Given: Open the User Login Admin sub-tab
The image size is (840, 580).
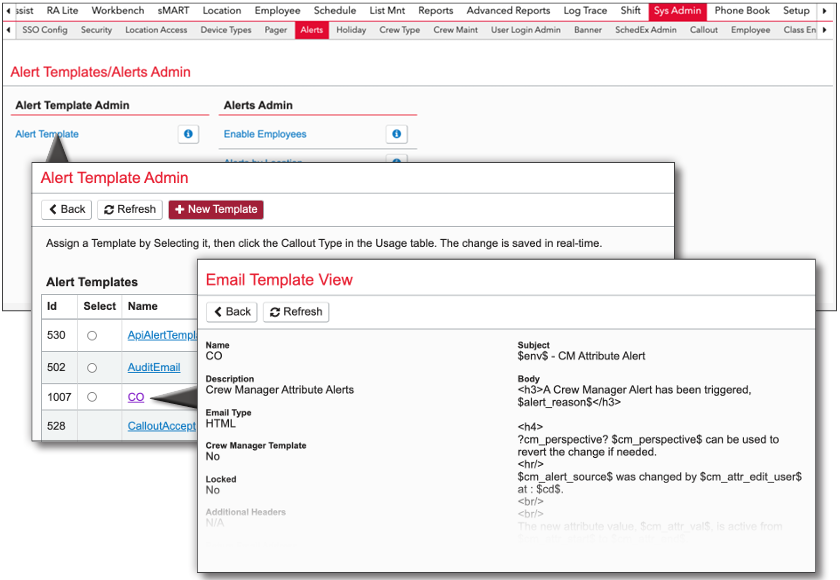Looking at the screenshot, I should click(x=526, y=30).
